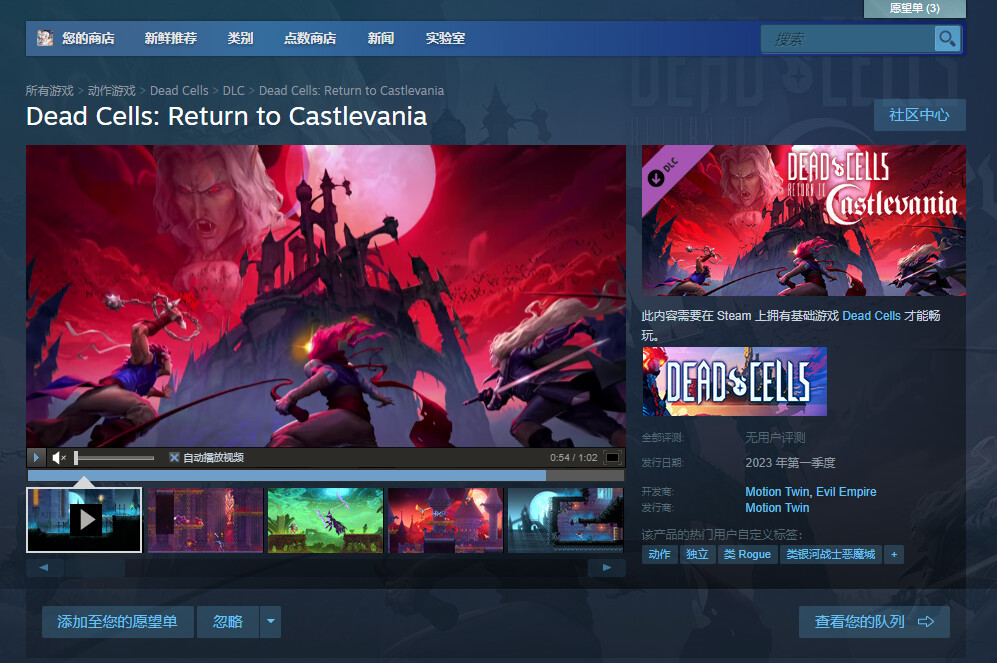Play the video with the play button
Image resolution: width=997 pixels, height=663 pixels.
click(x=36, y=457)
